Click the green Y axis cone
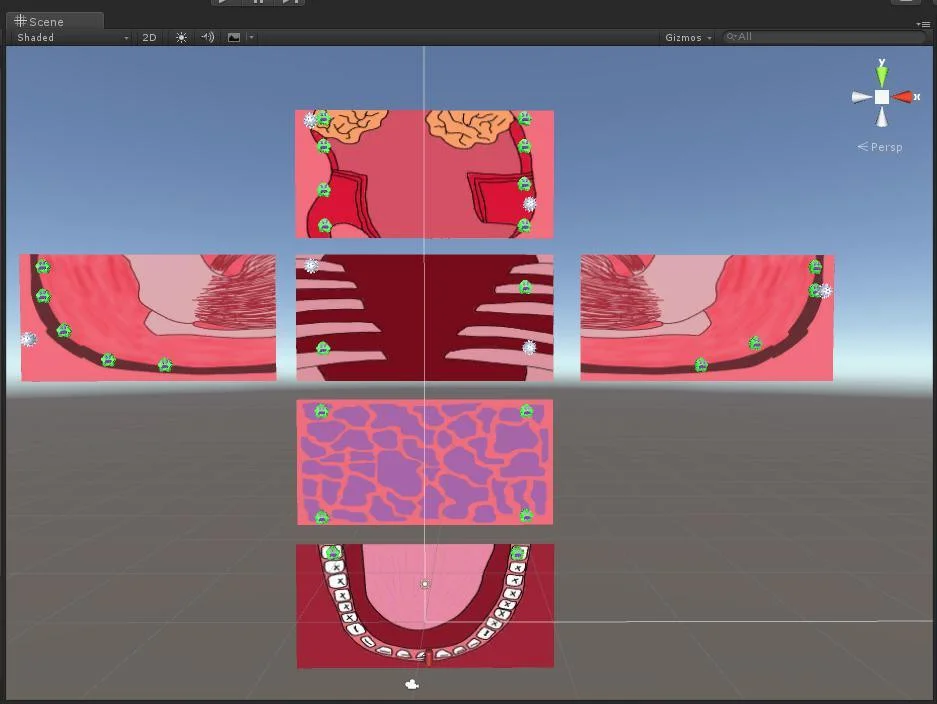Image resolution: width=937 pixels, height=704 pixels. click(x=882, y=75)
